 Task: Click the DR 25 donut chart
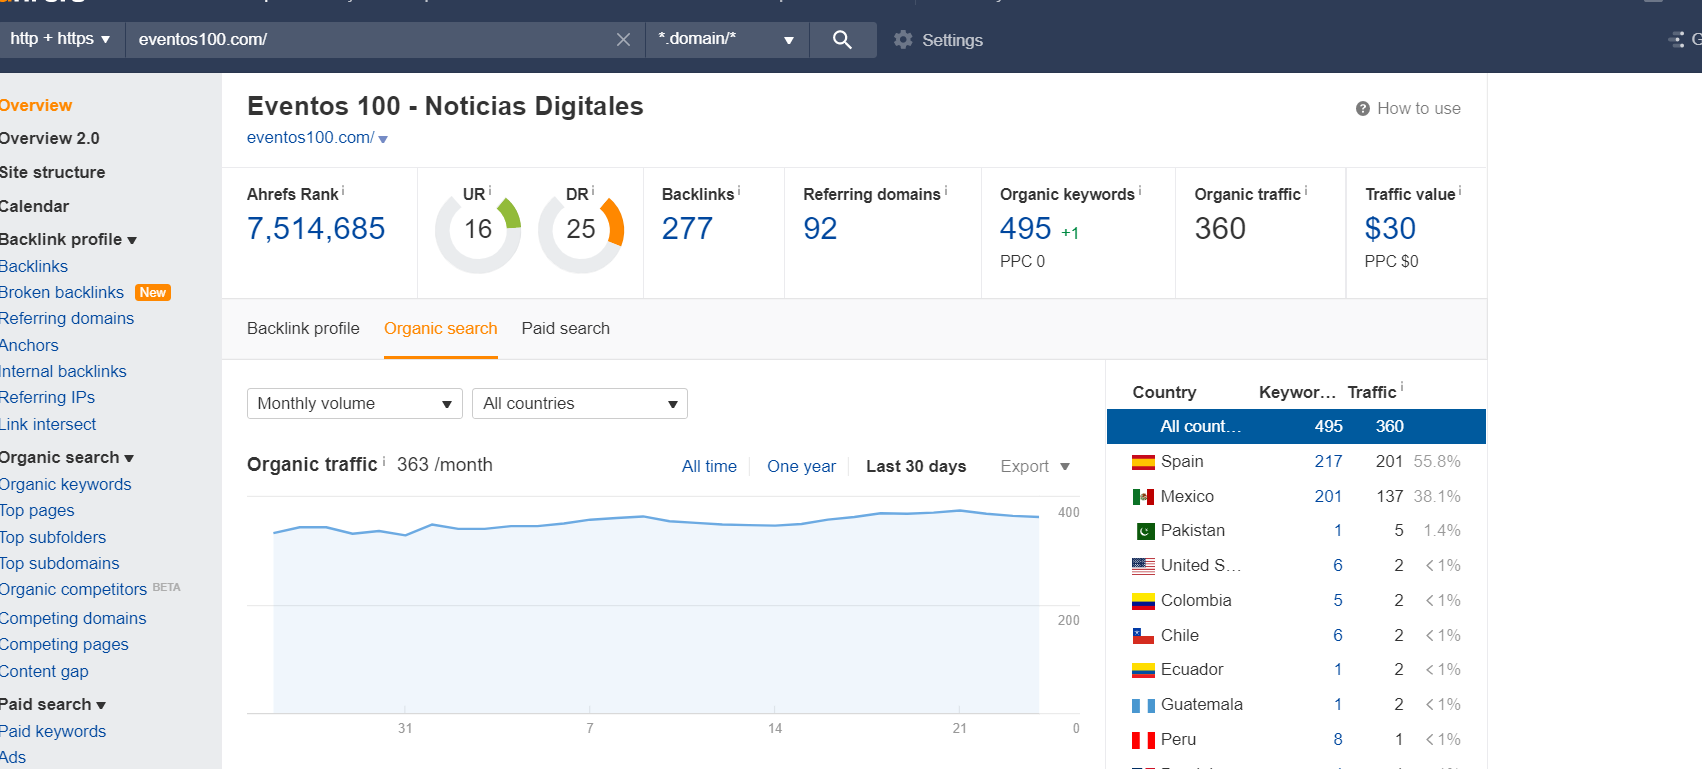(x=581, y=230)
